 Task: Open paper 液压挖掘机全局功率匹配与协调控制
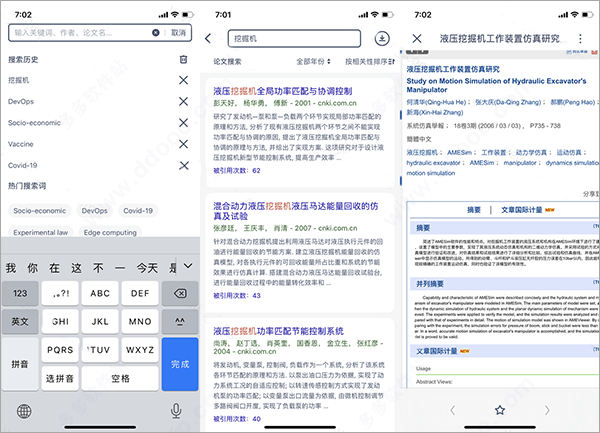283,91
